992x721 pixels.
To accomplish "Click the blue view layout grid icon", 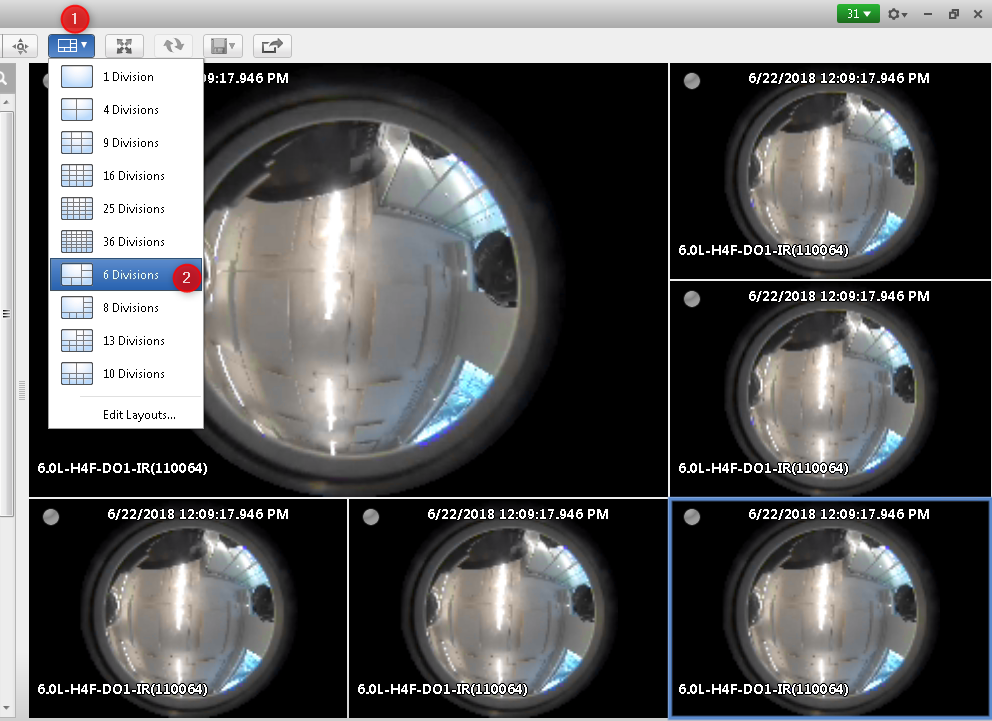I will pyautogui.click(x=67, y=45).
